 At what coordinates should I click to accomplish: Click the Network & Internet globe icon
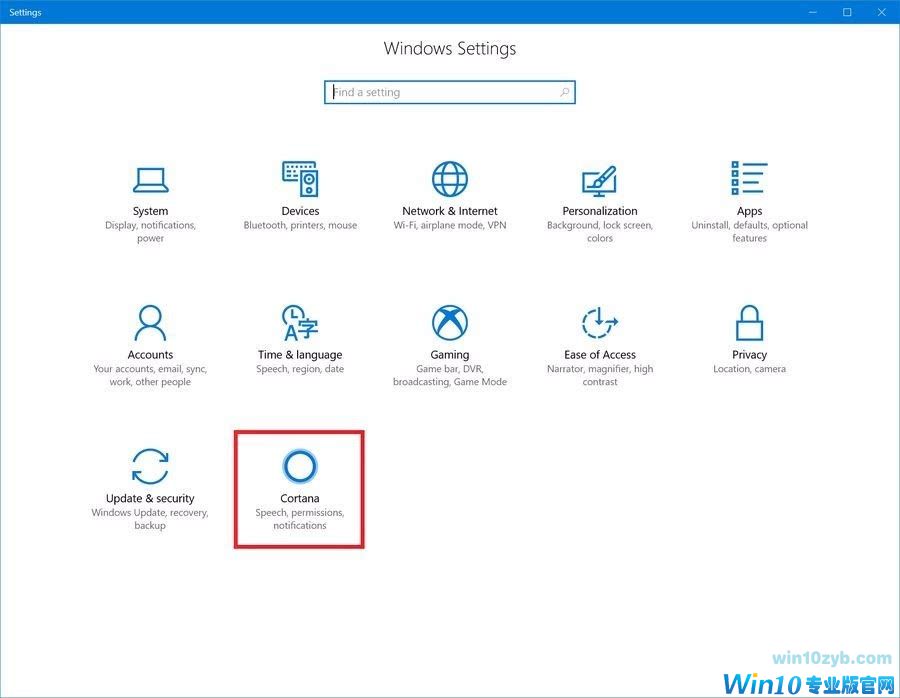coord(450,179)
